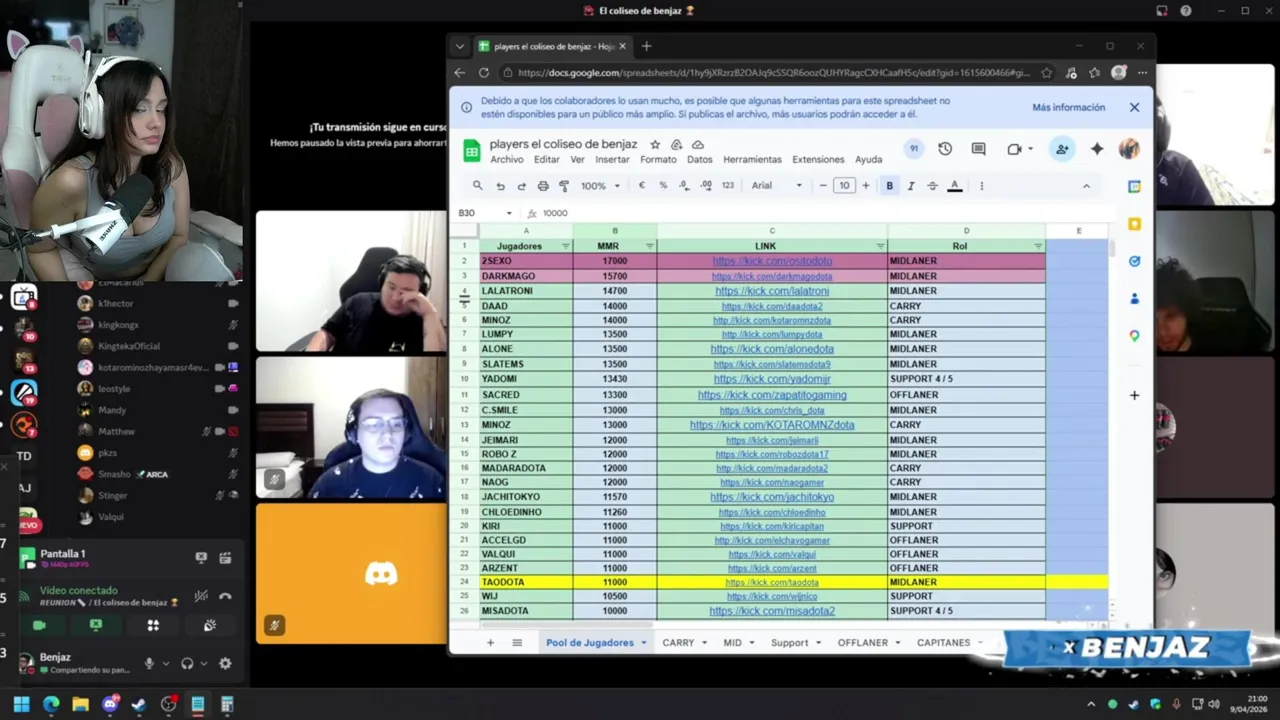Disconnect from the Discord voice call
Screen dimensions: 1280x720
point(225,596)
